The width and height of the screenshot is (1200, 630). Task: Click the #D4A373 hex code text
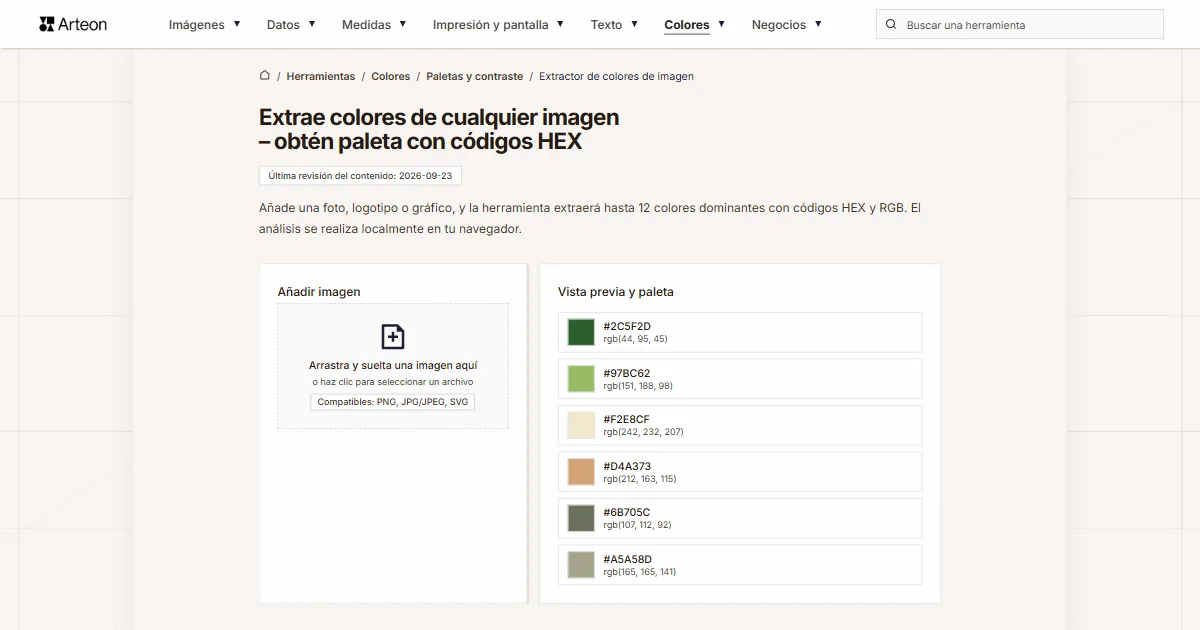coord(627,466)
